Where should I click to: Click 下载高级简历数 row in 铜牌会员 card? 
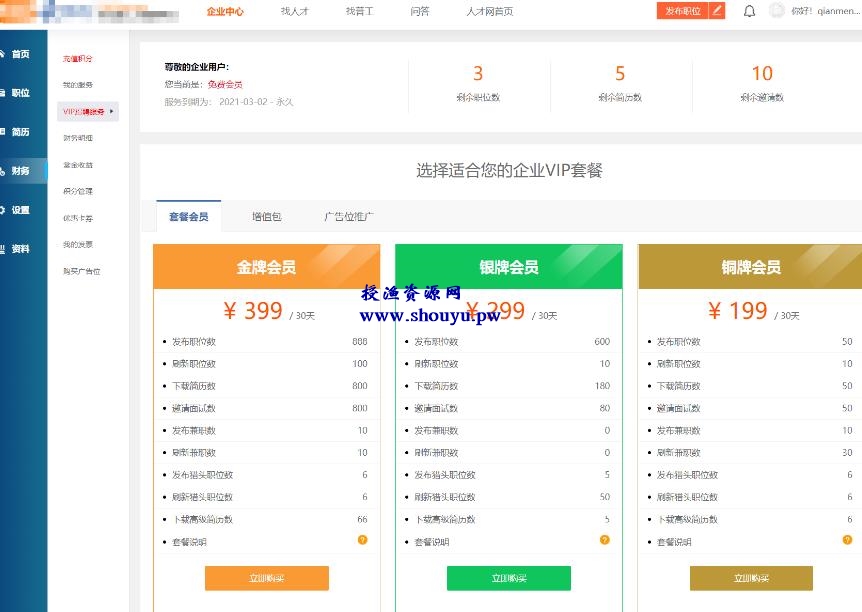coord(751,519)
